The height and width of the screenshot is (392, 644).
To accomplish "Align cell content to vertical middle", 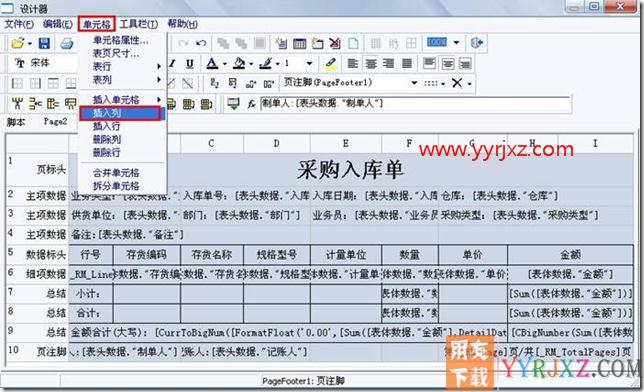I will pos(447,63).
